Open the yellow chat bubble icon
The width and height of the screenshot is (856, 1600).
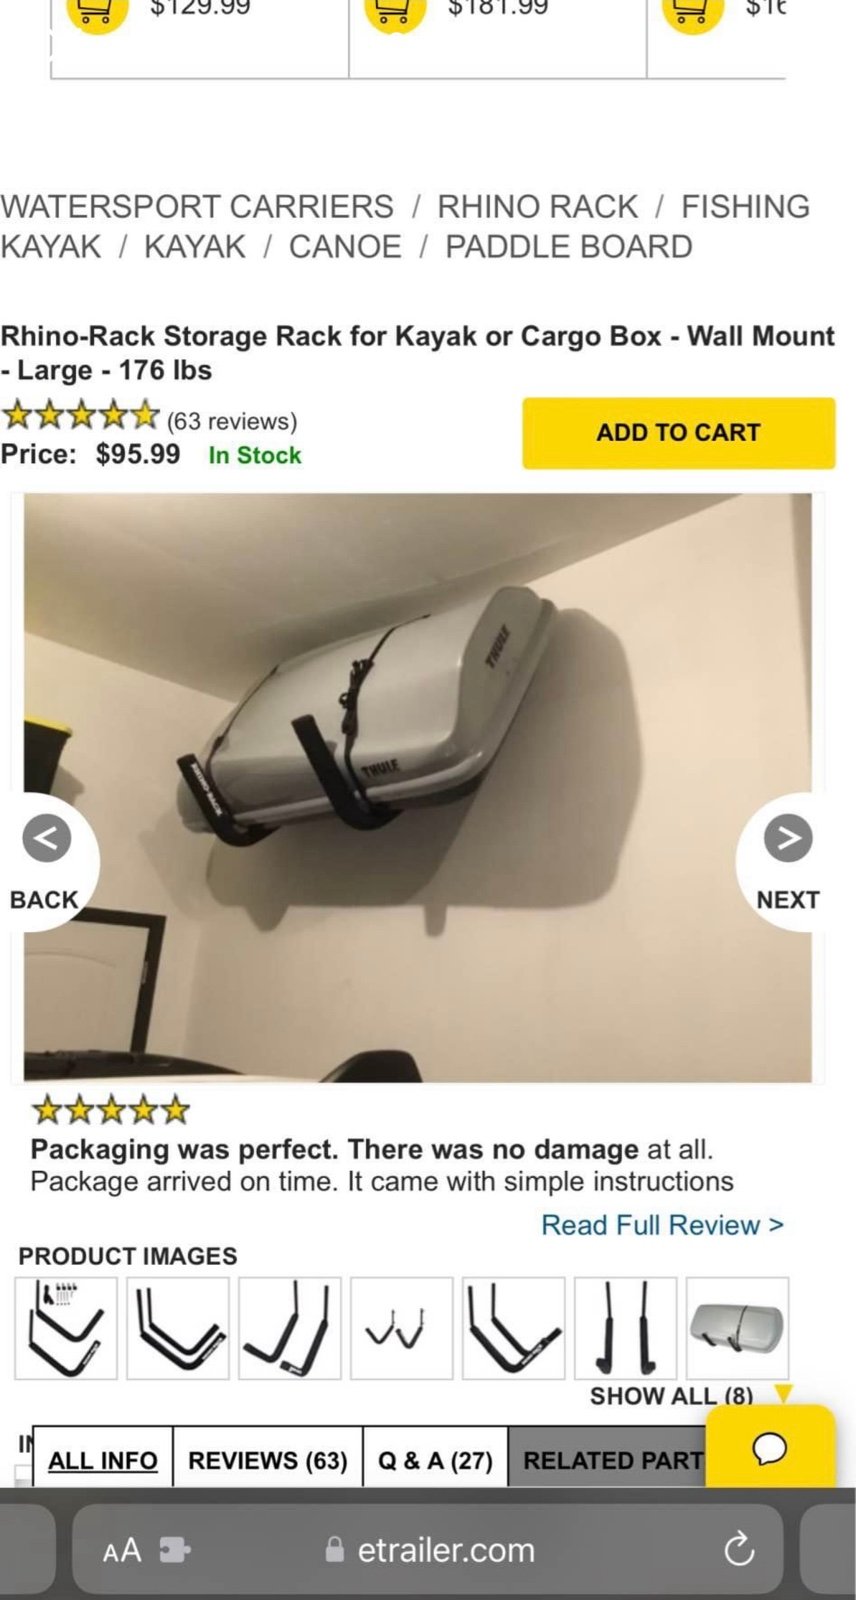click(x=770, y=1447)
